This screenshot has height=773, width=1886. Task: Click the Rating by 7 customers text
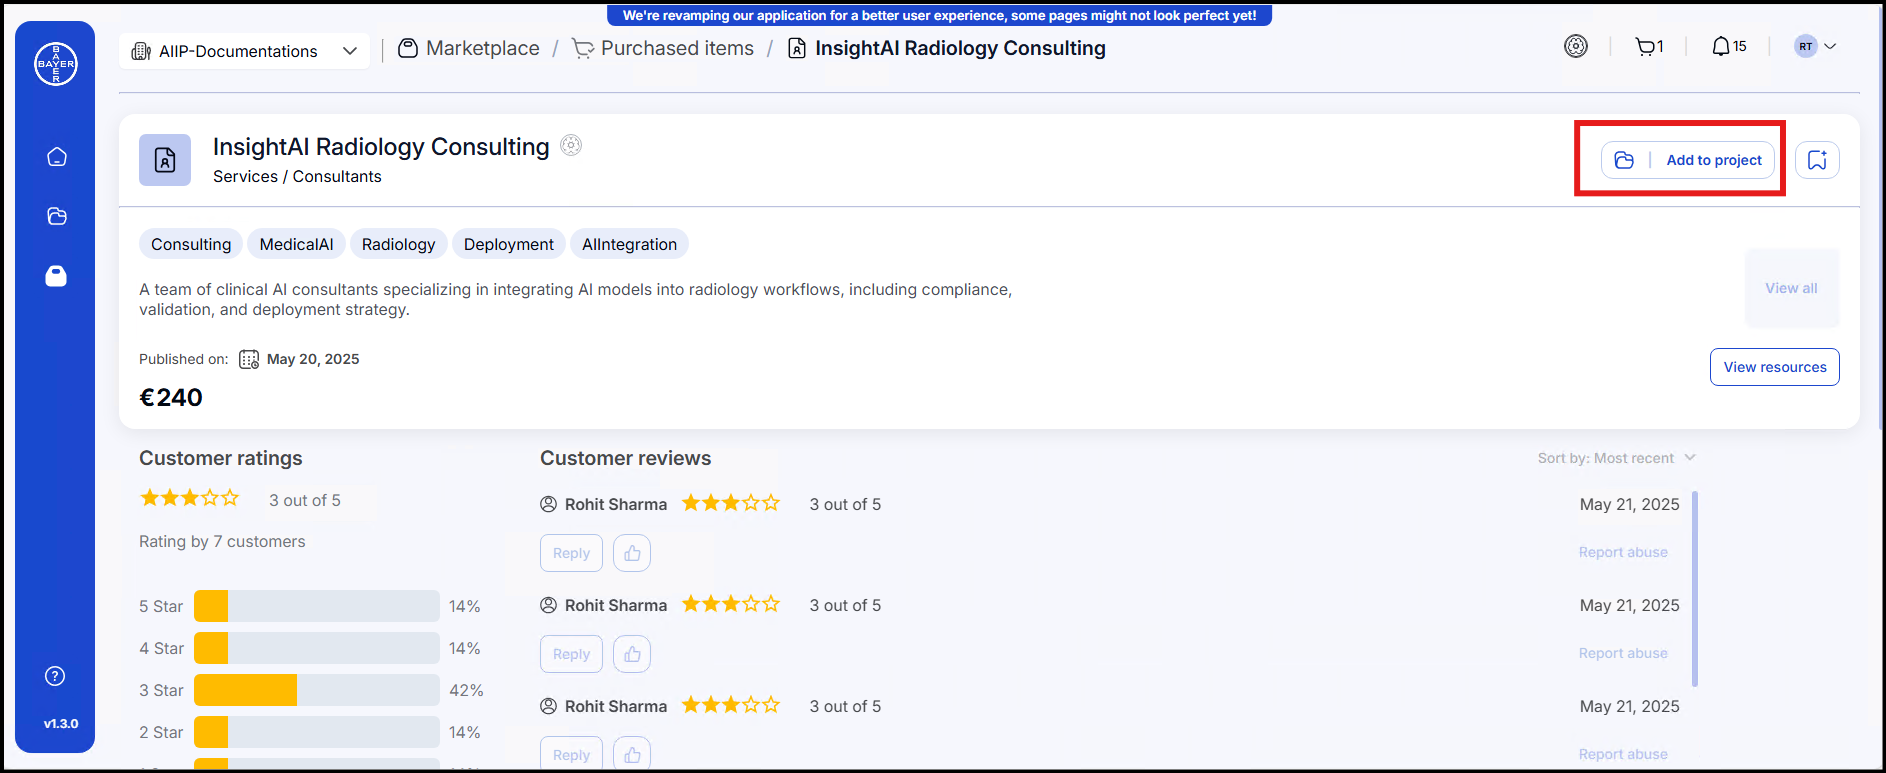click(222, 541)
